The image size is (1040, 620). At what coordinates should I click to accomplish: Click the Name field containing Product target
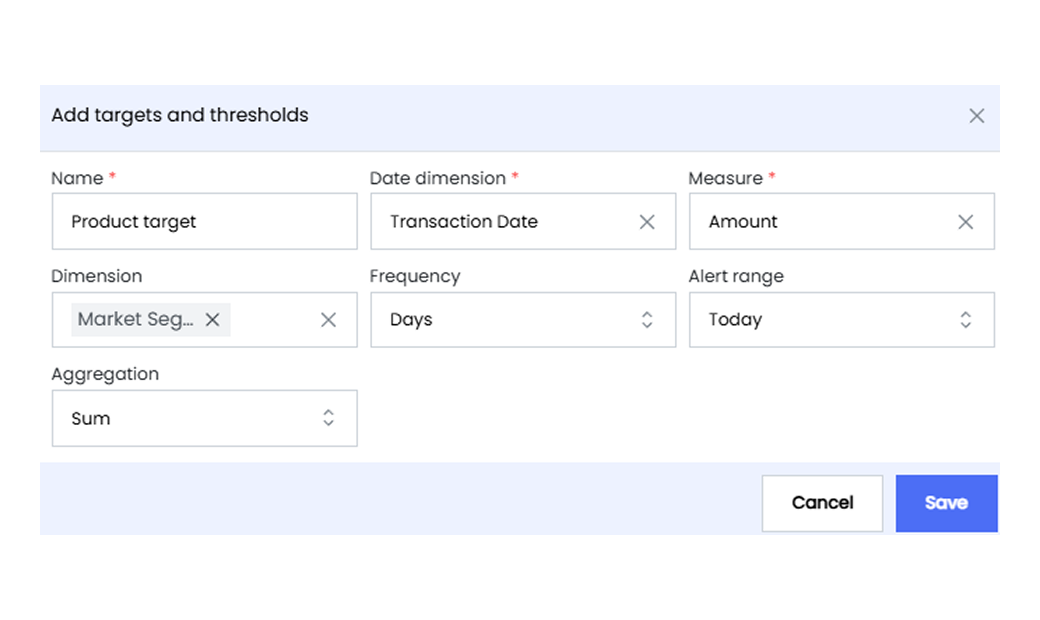pos(204,221)
